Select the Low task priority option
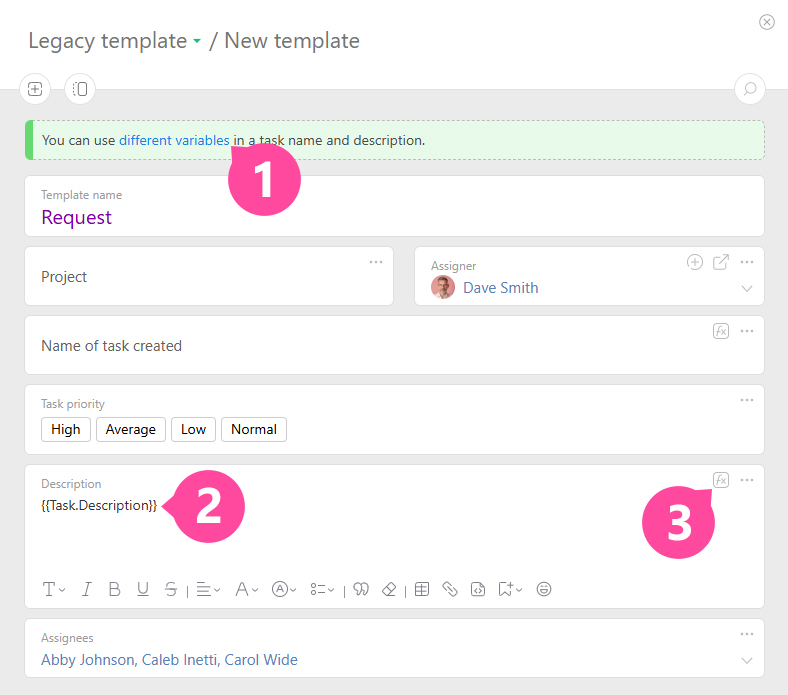 coord(193,429)
